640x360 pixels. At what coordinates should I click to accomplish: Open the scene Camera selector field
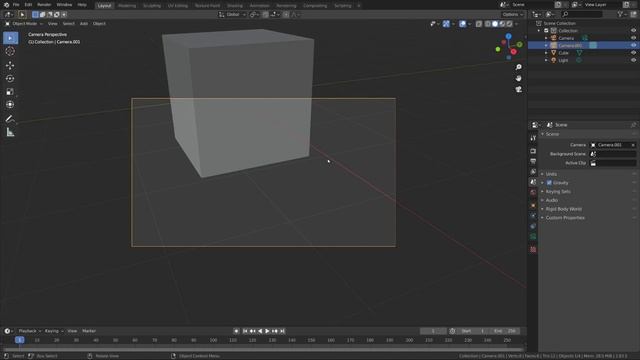click(613, 145)
